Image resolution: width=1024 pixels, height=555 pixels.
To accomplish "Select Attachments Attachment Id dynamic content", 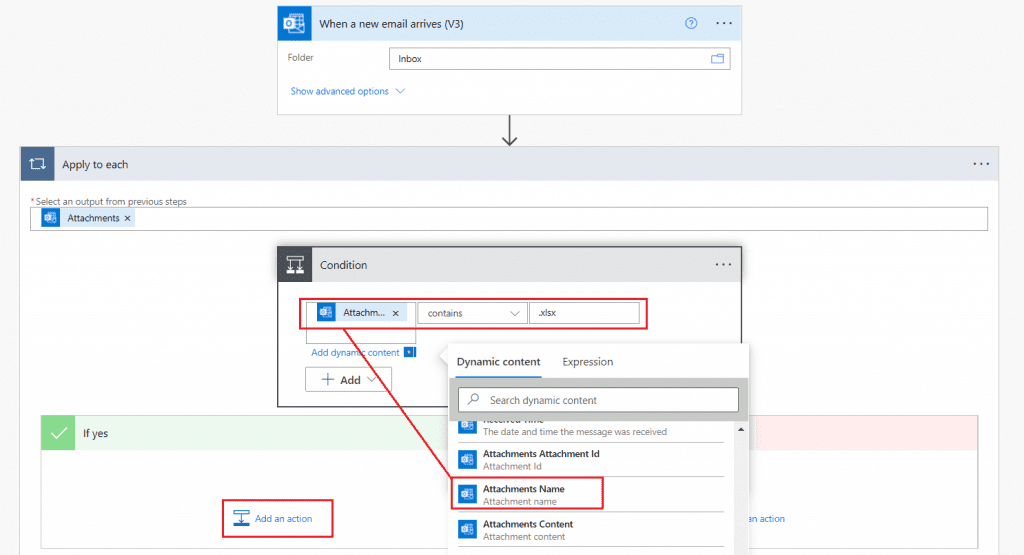I will click(x=590, y=460).
